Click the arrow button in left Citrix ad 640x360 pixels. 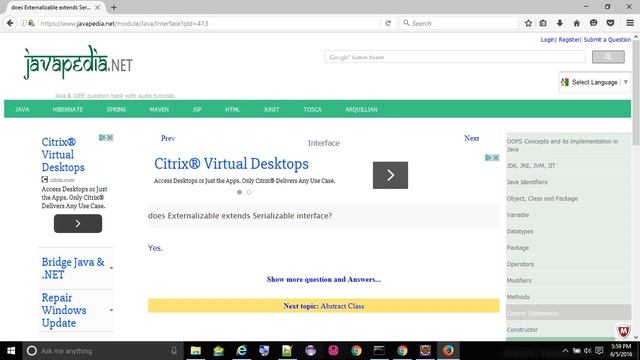78,224
